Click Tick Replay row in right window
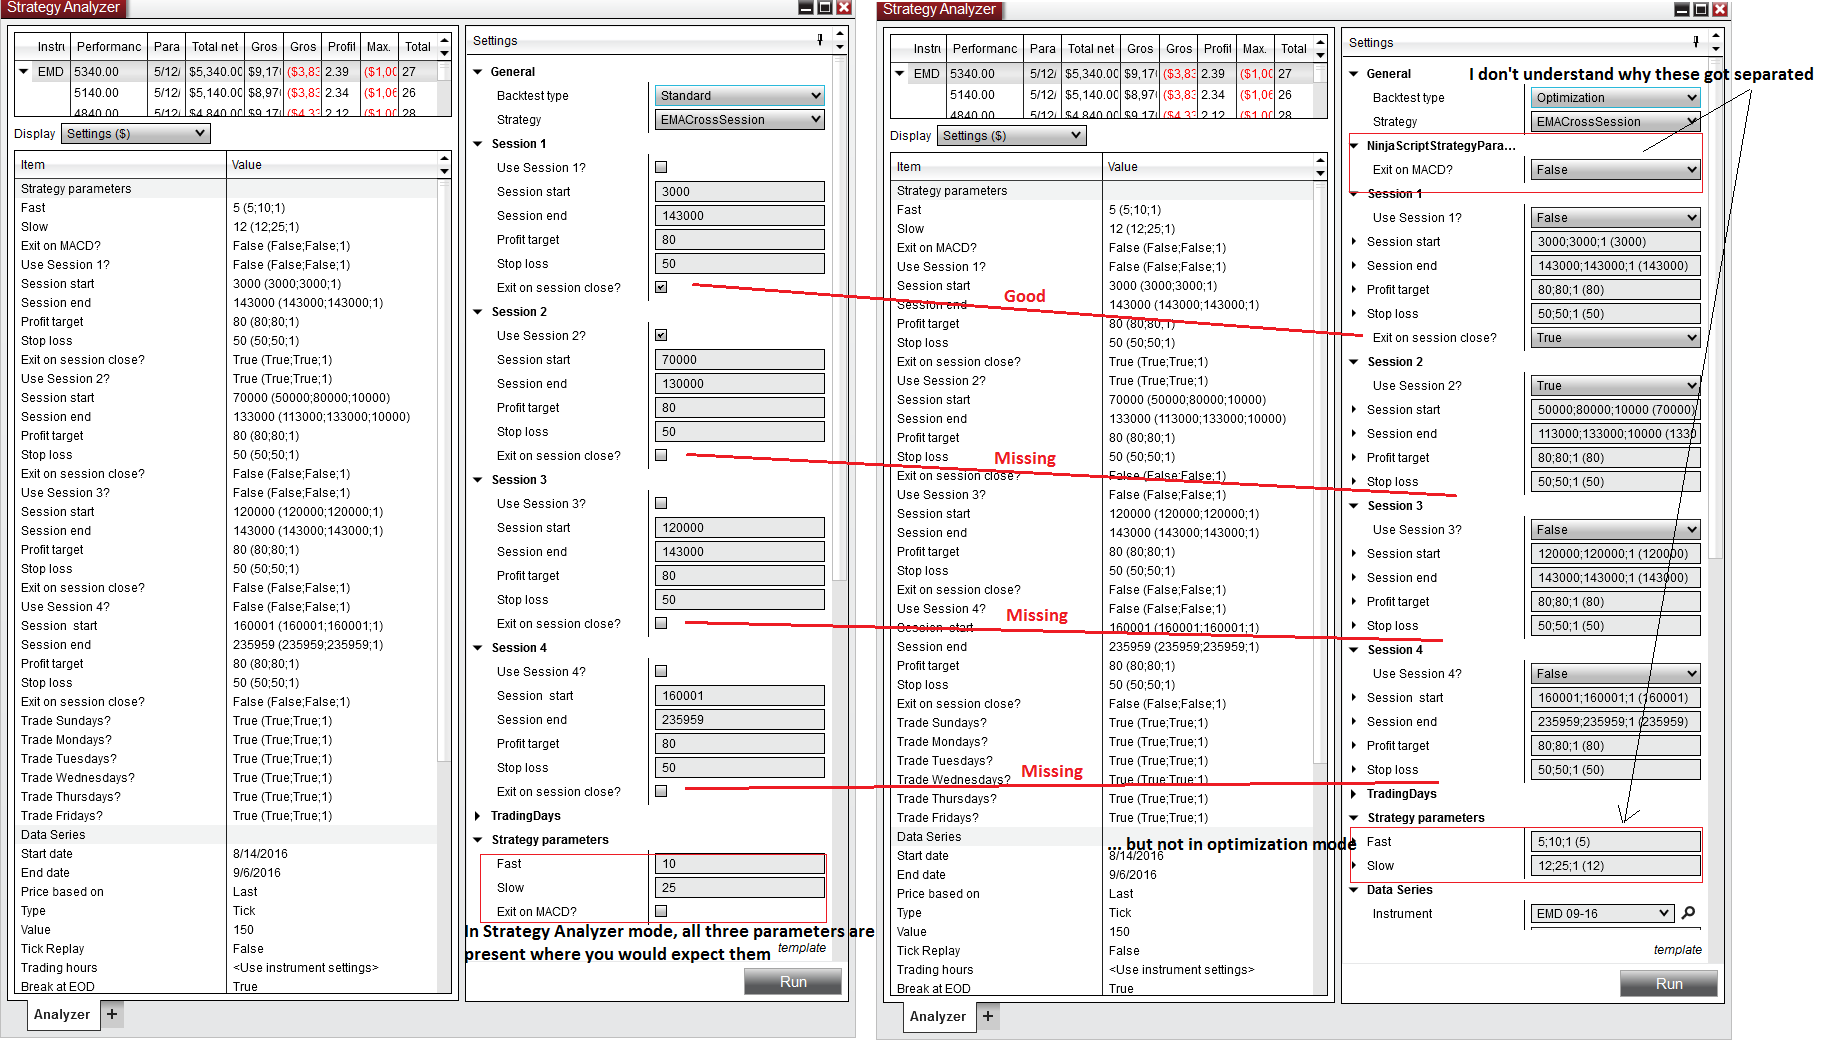 tap(1102, 951)
